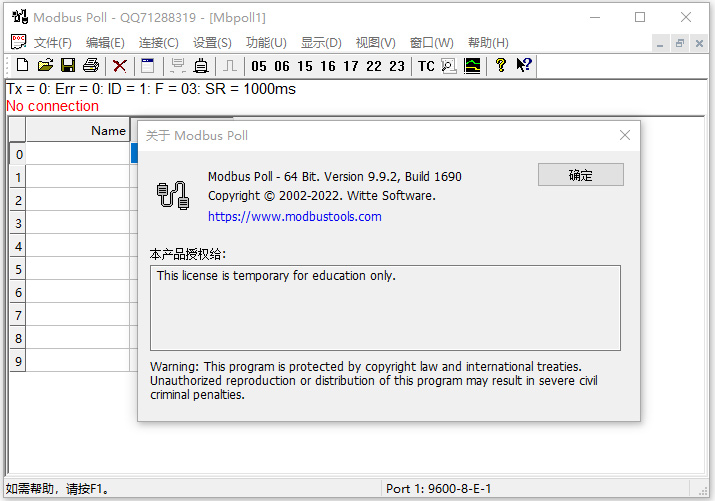Select row header 2 in the grid

(18, 200)
